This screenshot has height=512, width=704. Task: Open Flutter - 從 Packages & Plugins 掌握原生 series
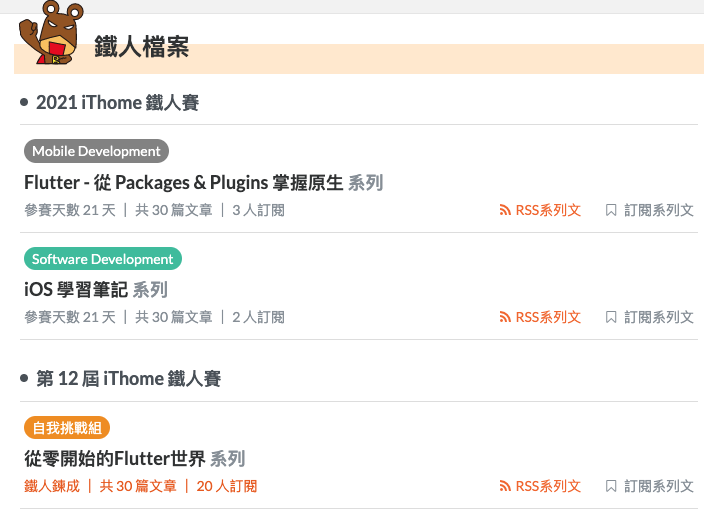pos(184,183)
